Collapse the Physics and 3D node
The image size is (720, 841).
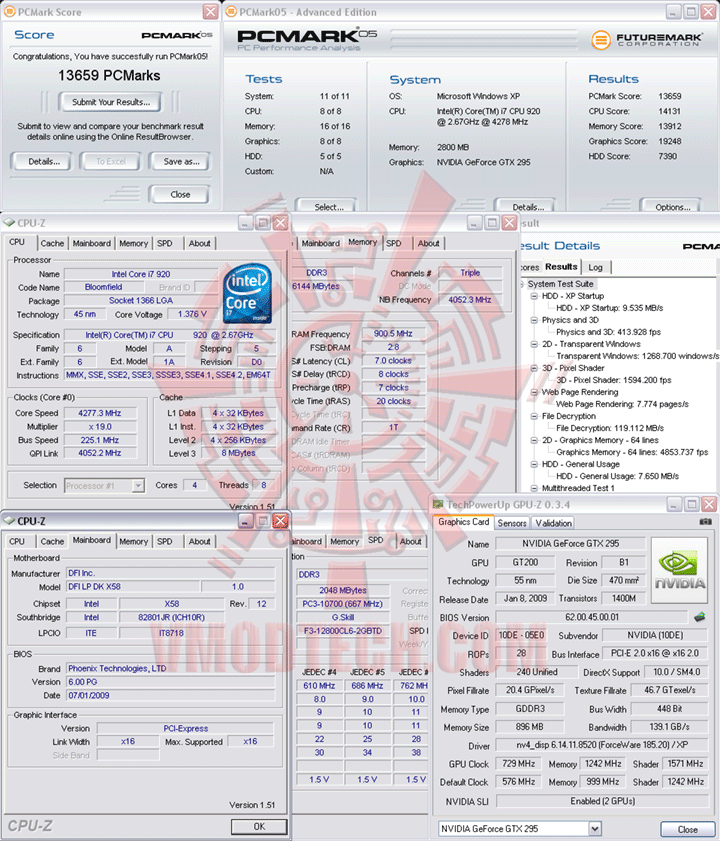[x=534, y=320]
